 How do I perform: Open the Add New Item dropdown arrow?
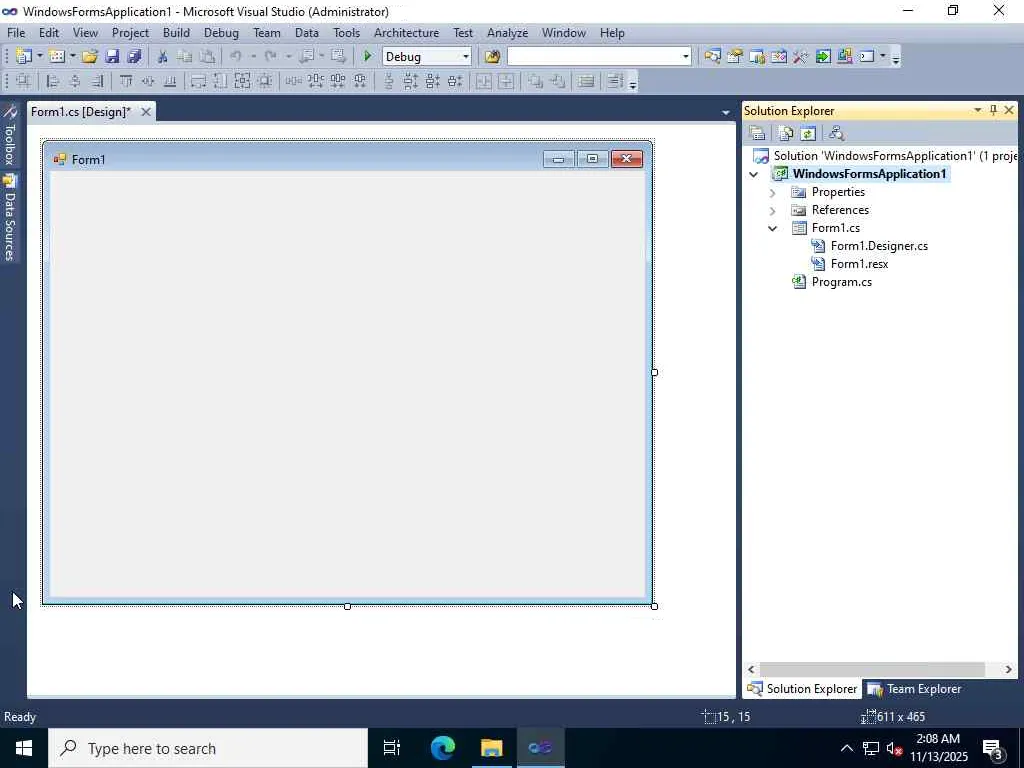click(x=72, y=56)
